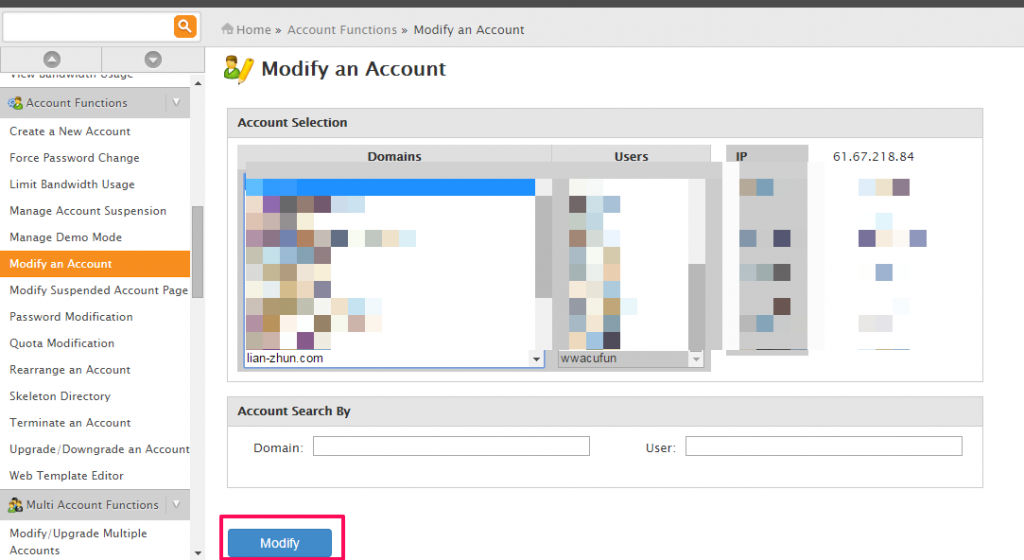
Task: Select Terminate an Account in sidebar
Action: pyautogui.click(x=70, y=423)
